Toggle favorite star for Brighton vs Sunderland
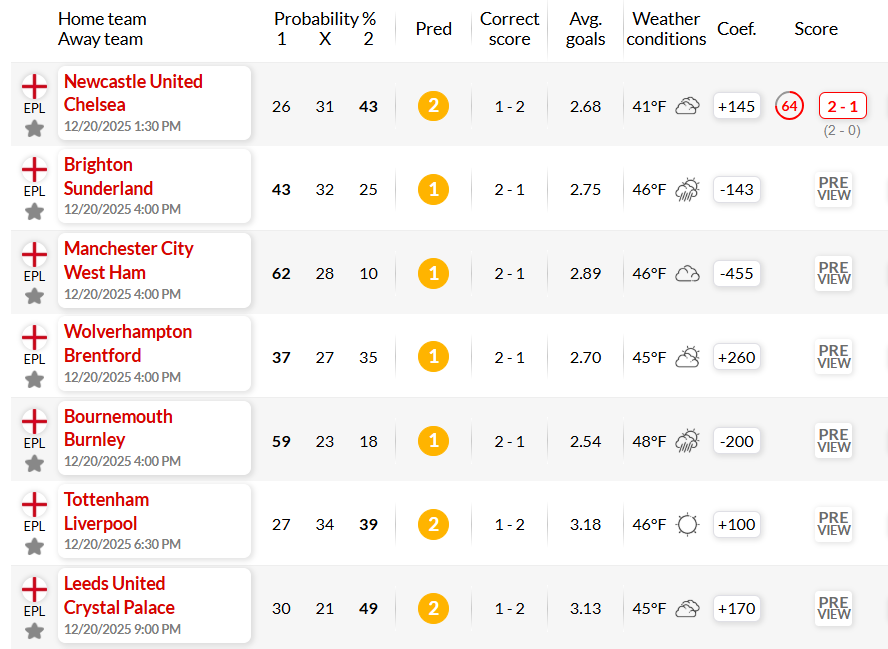This screenshot has width=888, height=649. tap(35, 212)
